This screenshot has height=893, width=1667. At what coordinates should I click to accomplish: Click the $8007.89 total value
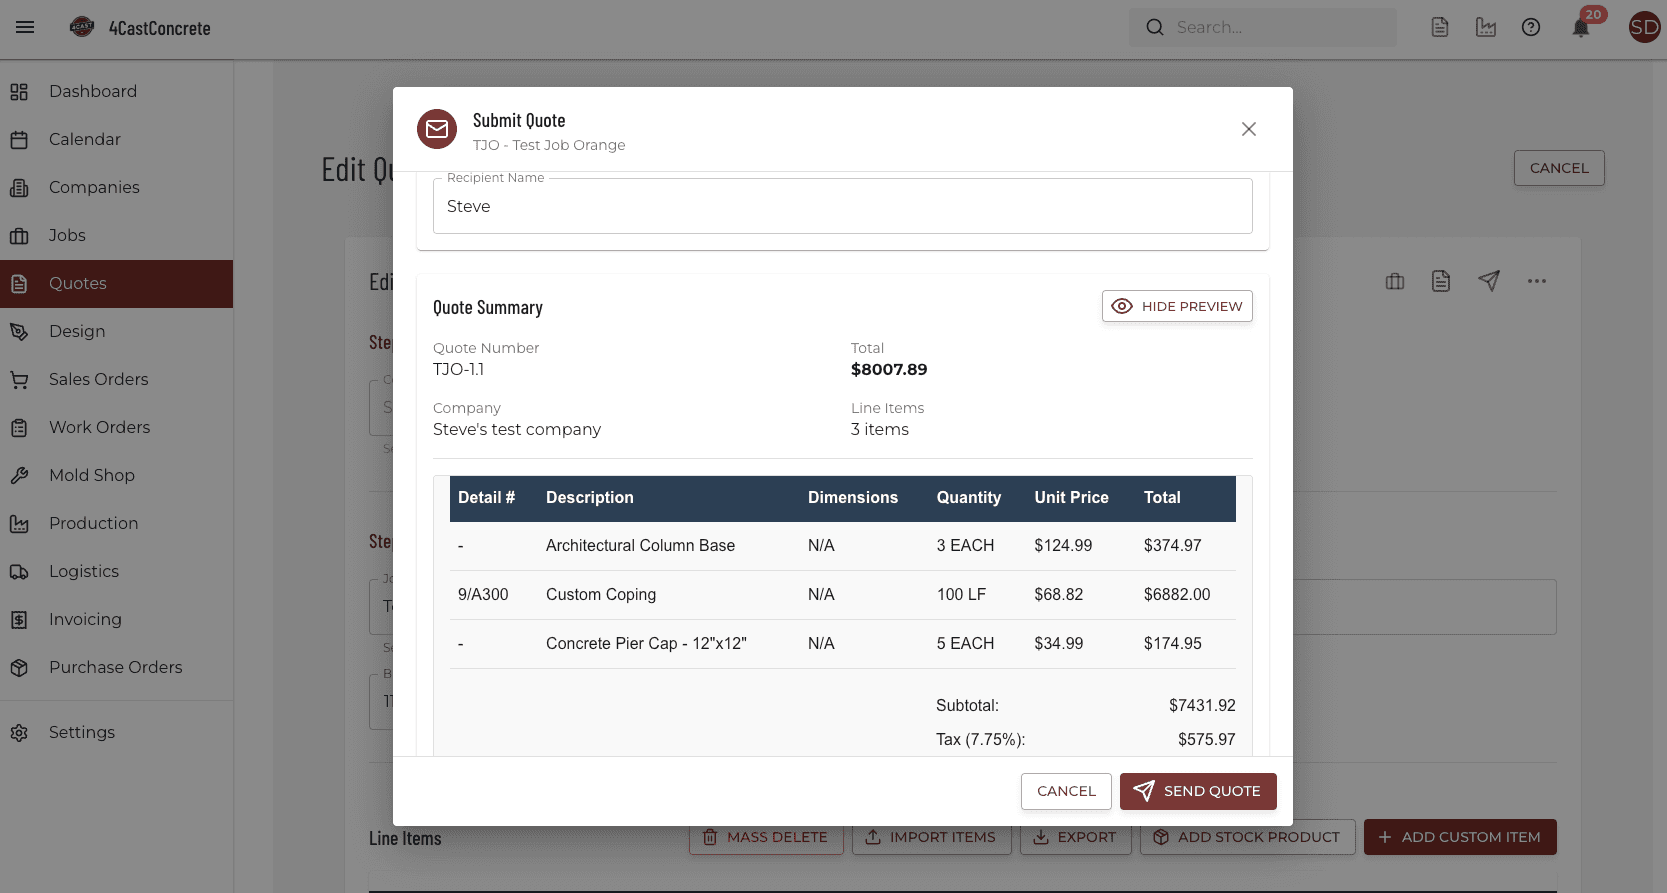[889, 370]
